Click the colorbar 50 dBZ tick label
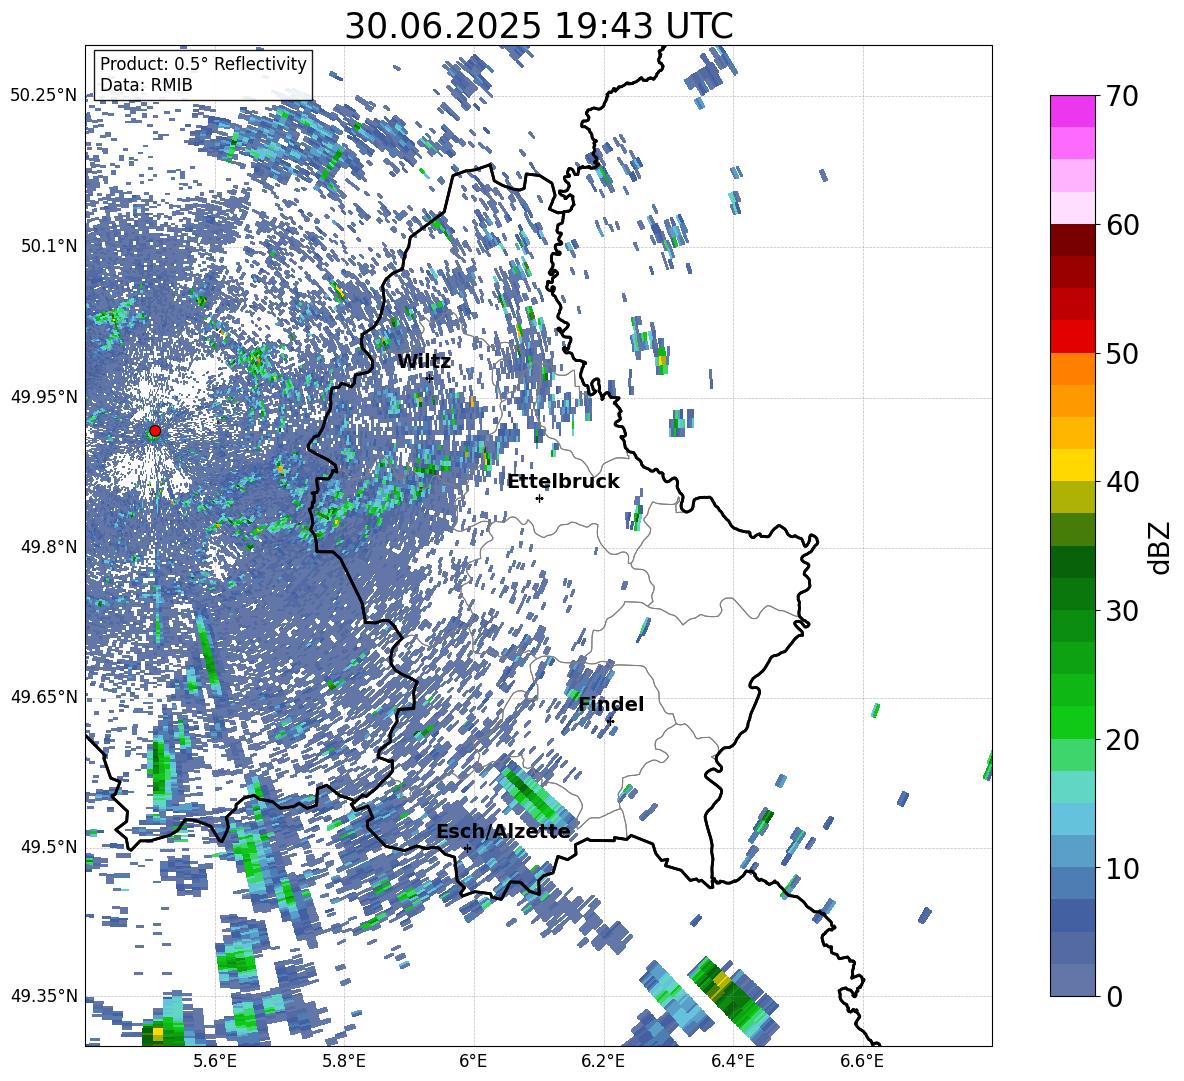Screen dimensions: 1184x1081 (1123, 354)
